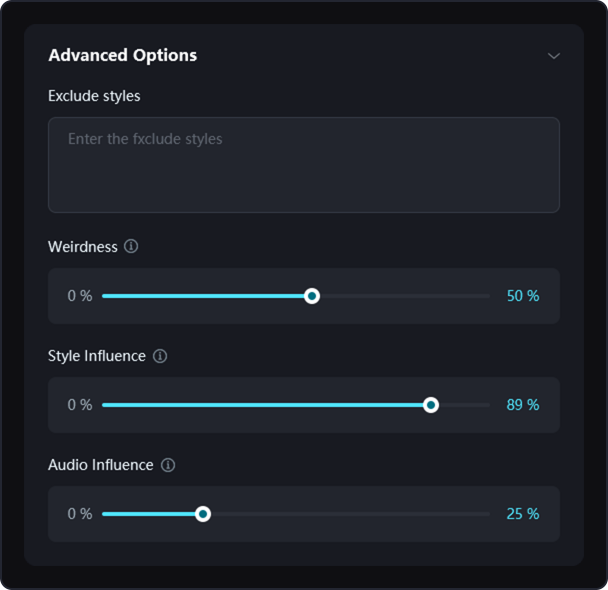
Task: Click the 0 % label beside Style Influence slider
Action: pos(80,405)
